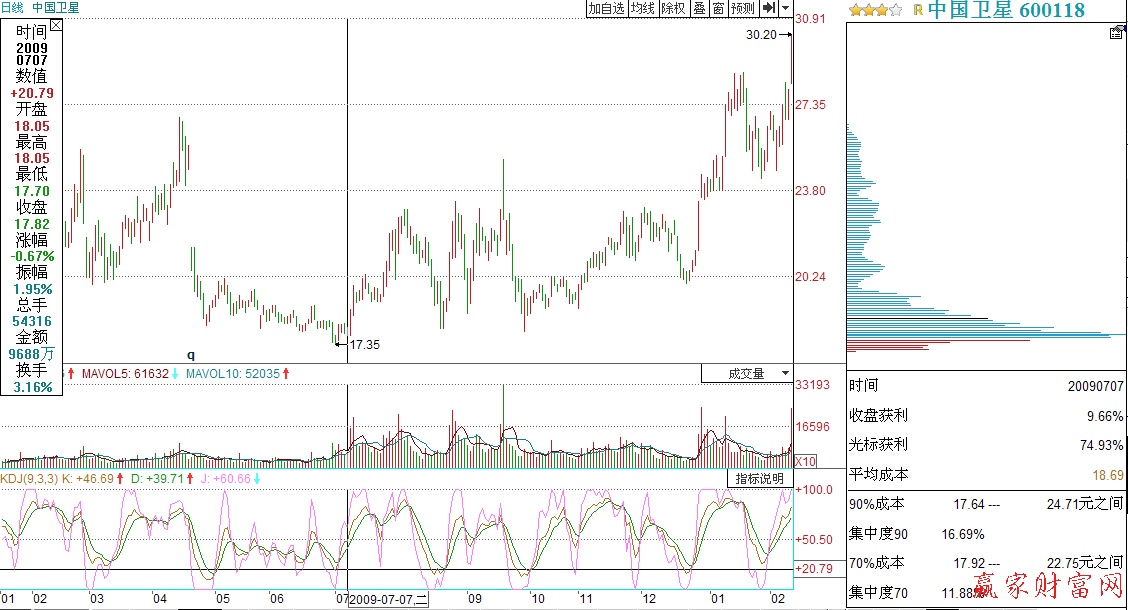The height and width of the screenshot is (610, 1128).
Task: Click the 中国卫星 600118 stock title
Action: point(1005,10)
